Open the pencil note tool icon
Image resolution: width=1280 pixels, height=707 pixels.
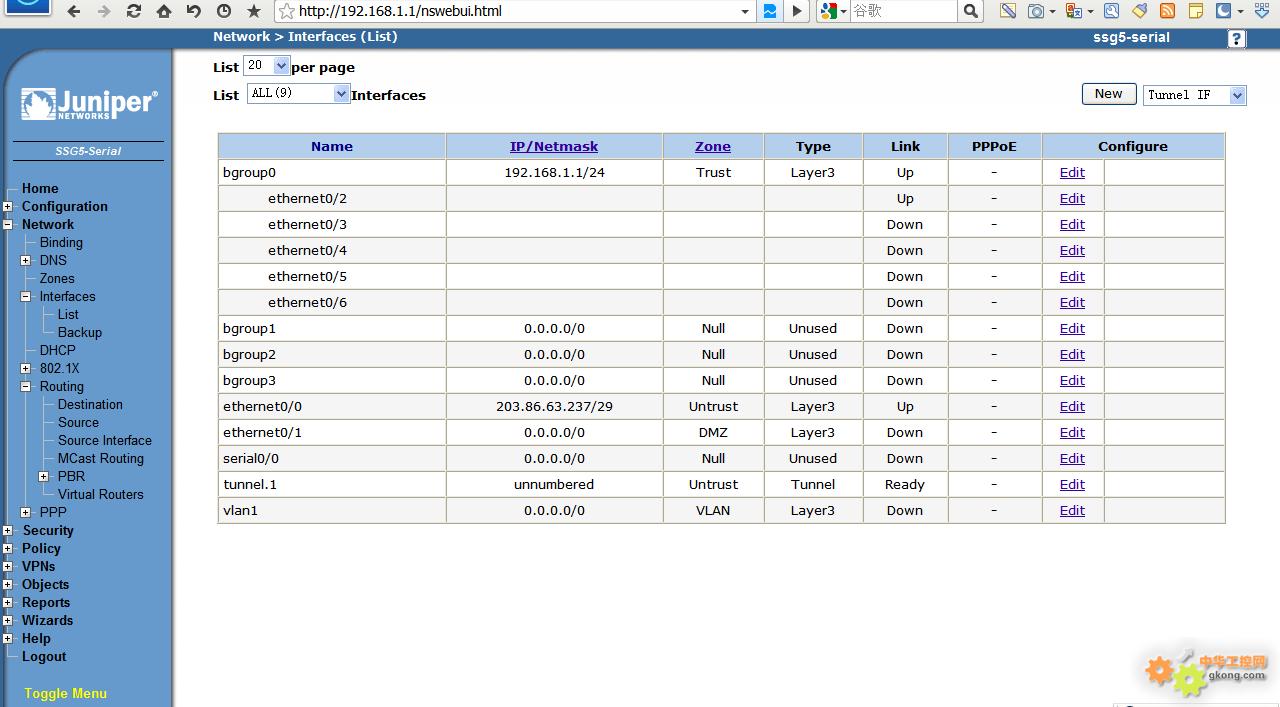[x=1008, y=11]
